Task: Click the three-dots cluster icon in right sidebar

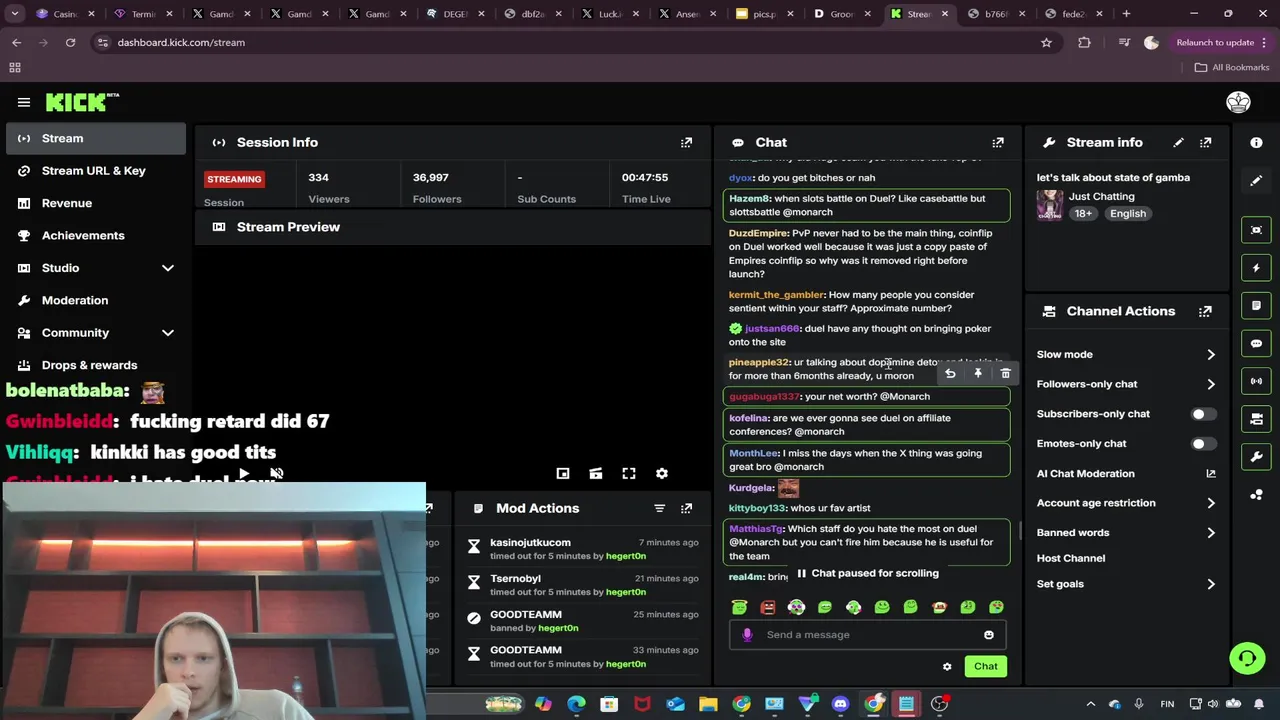Action: (1257, 495)
